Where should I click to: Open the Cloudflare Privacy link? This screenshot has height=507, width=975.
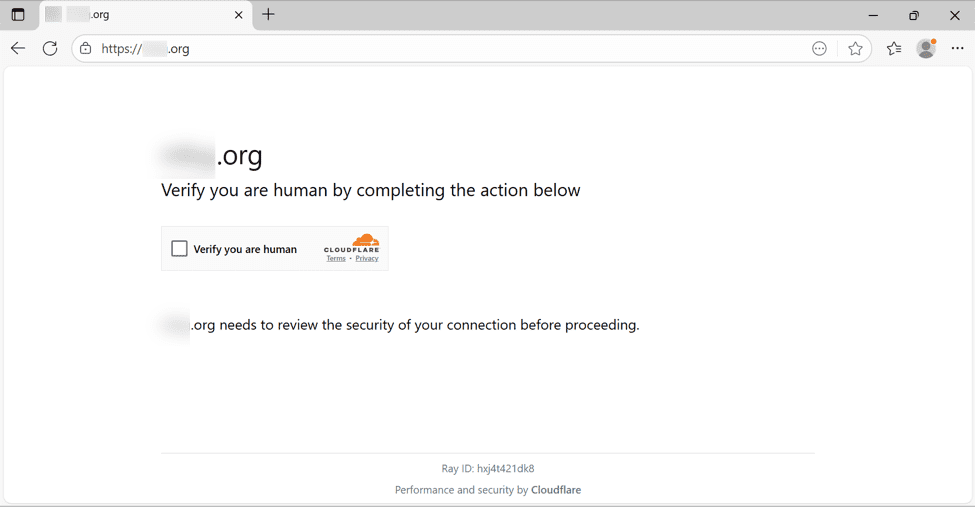pos(367,259)
